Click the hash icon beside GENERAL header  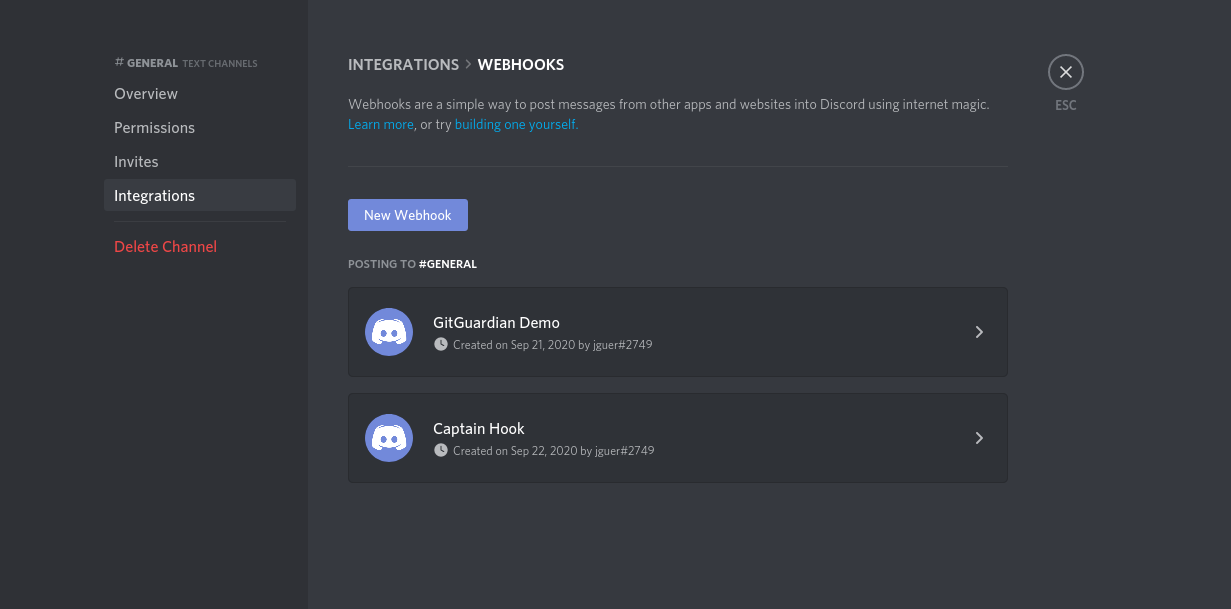click(x=119, y=62)
